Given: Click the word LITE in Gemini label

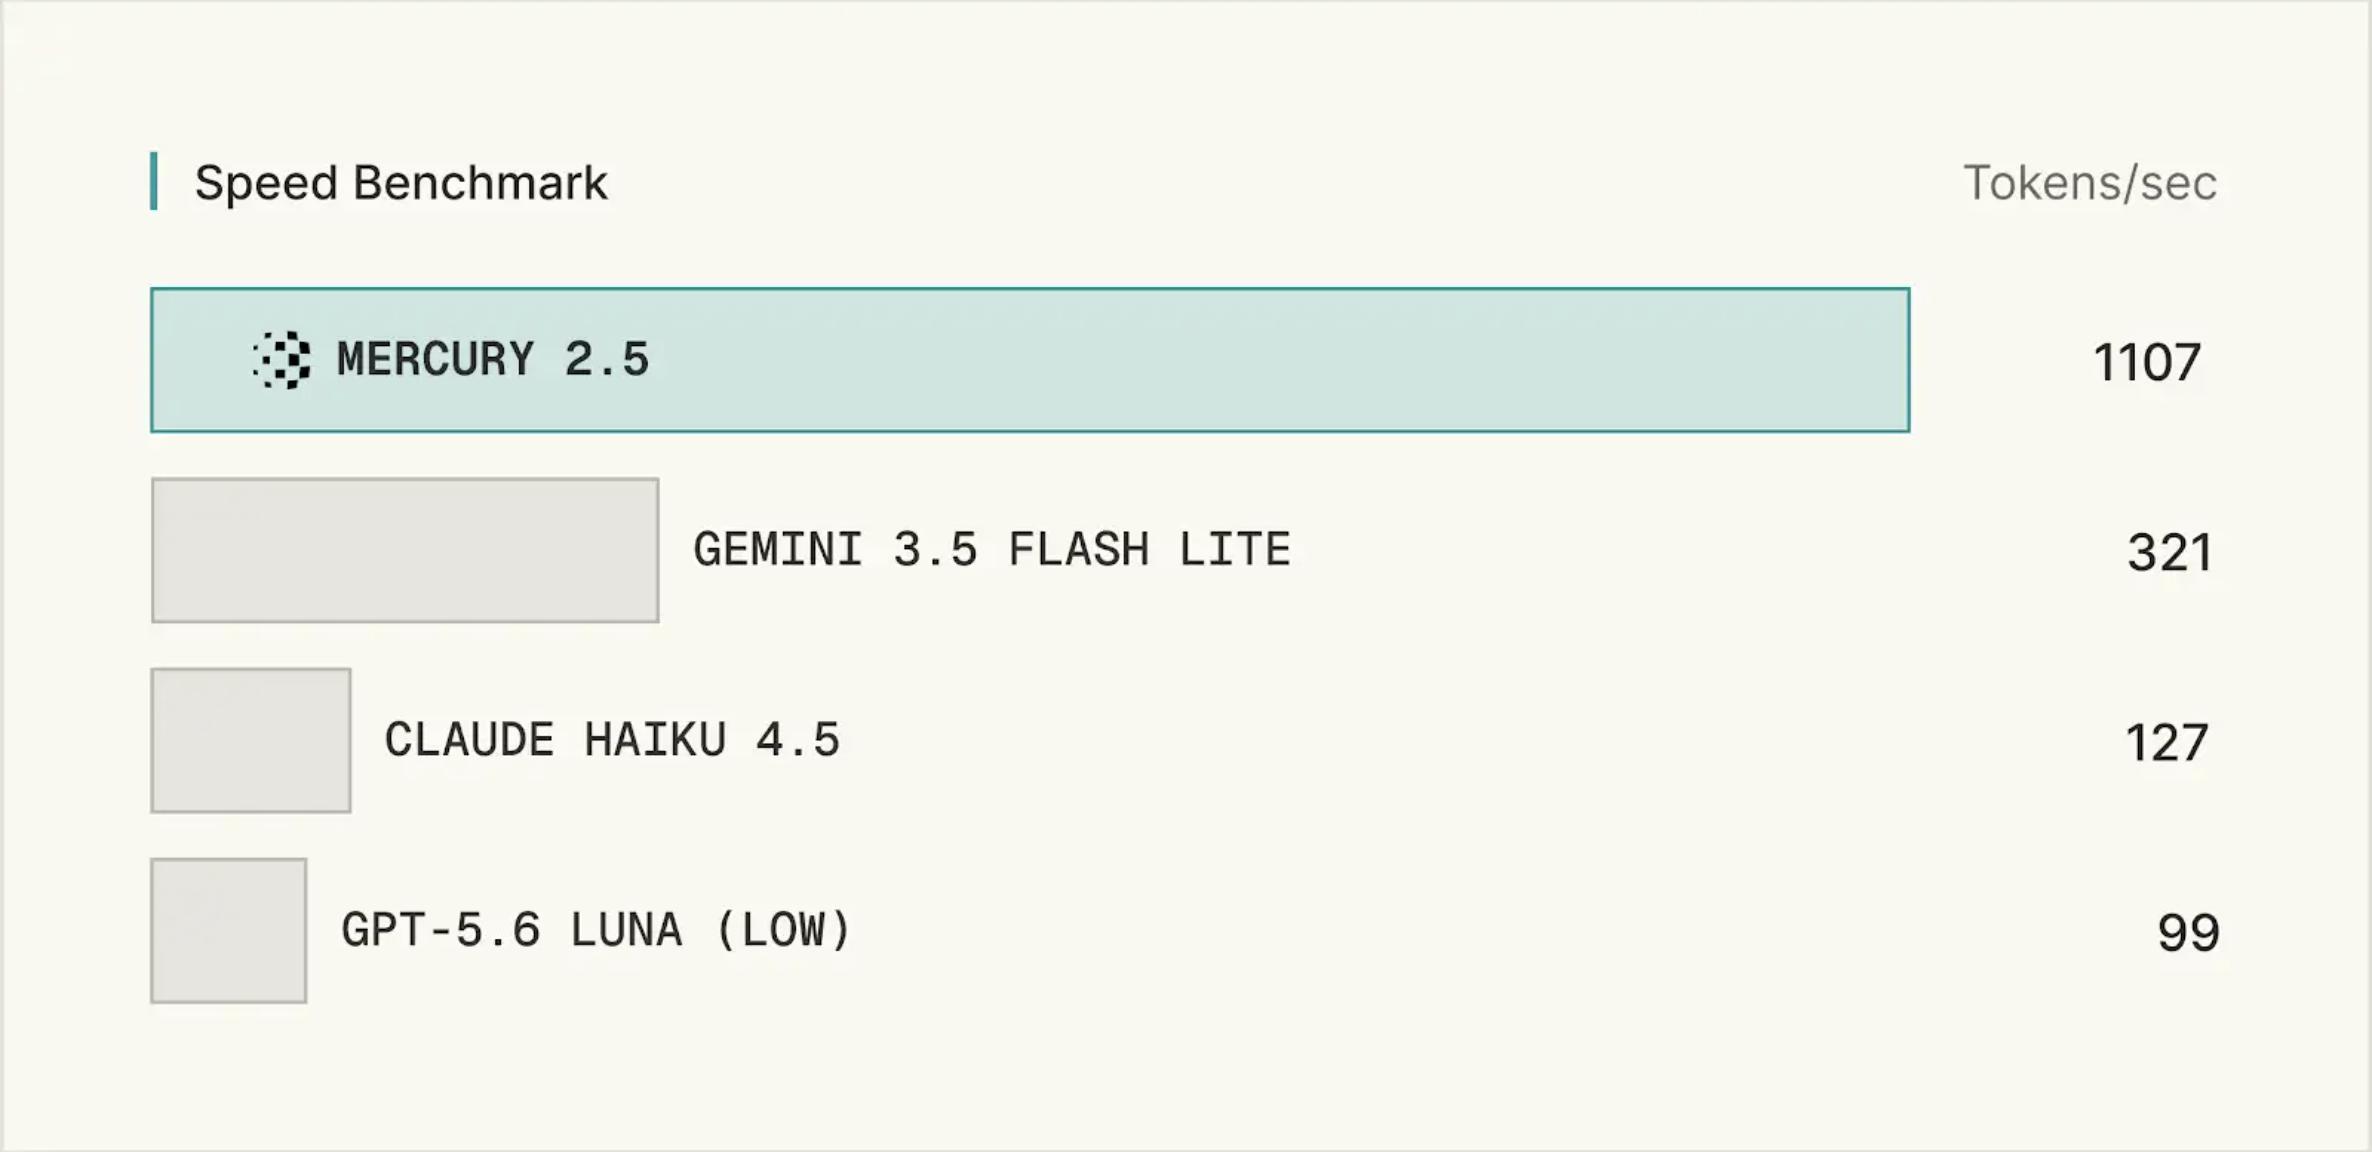Looking at the screenshot, I should 1235,550.
